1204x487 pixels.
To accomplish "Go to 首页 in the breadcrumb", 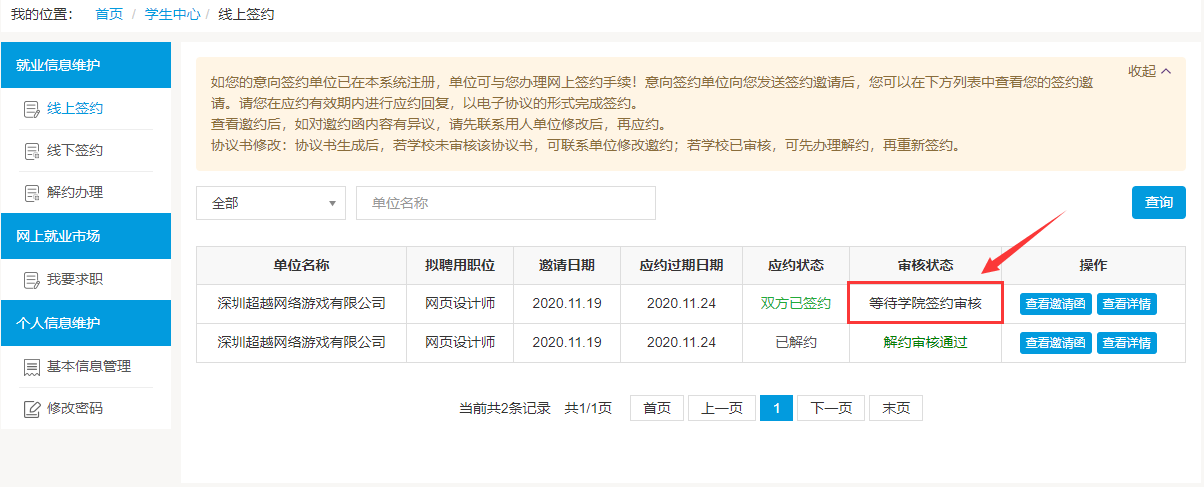I will coord(109,15).
